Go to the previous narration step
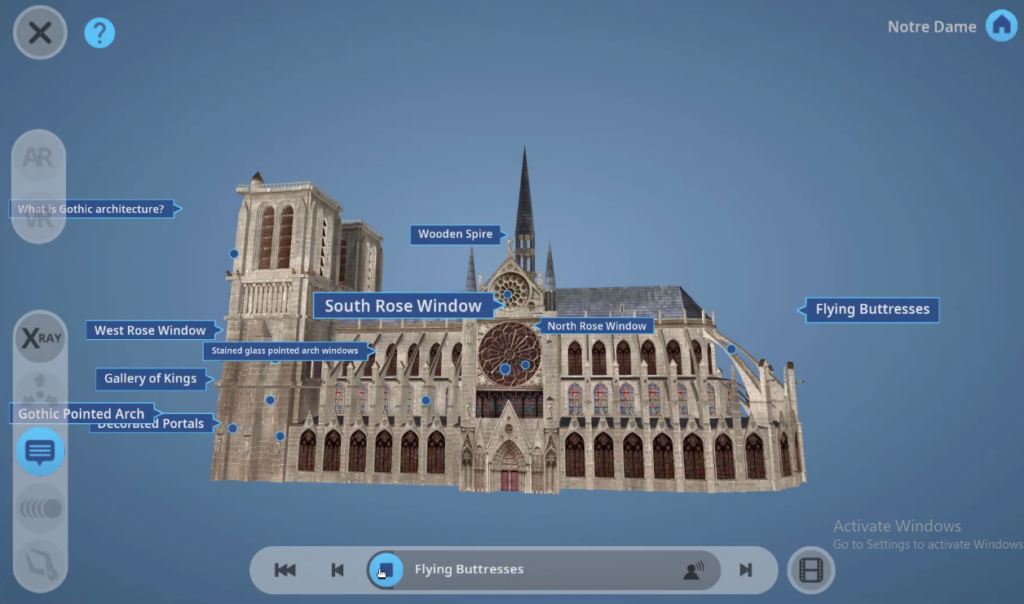 pyautogui.click(x=337, y=570)
